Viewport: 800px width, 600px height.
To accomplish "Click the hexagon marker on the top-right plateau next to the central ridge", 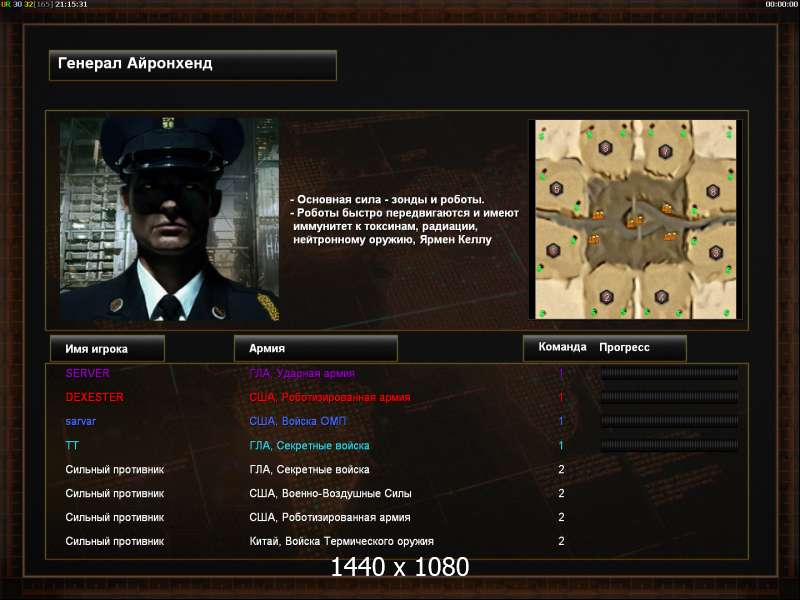I will coord(665,151).
